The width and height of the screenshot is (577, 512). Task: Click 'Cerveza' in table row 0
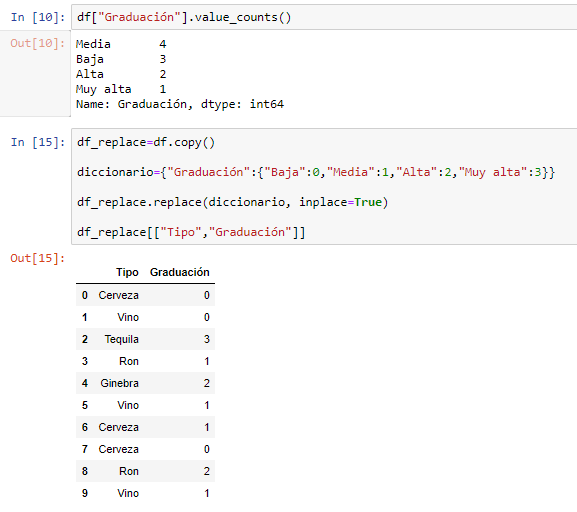tap(118, 295)
